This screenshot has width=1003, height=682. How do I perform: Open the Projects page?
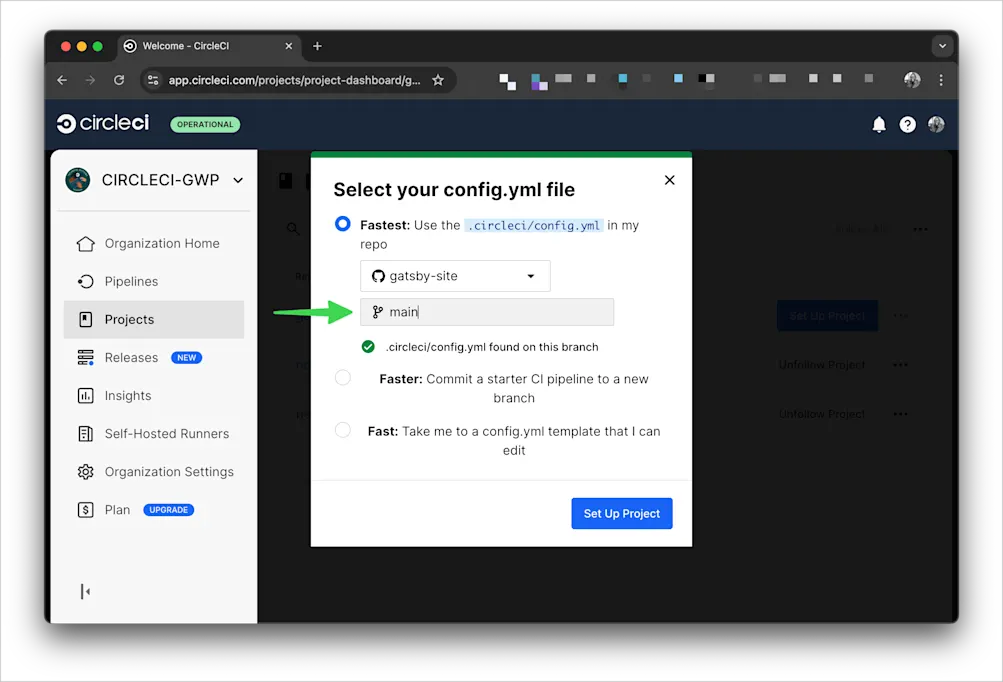pyautogui.click(x=154, y=319)
